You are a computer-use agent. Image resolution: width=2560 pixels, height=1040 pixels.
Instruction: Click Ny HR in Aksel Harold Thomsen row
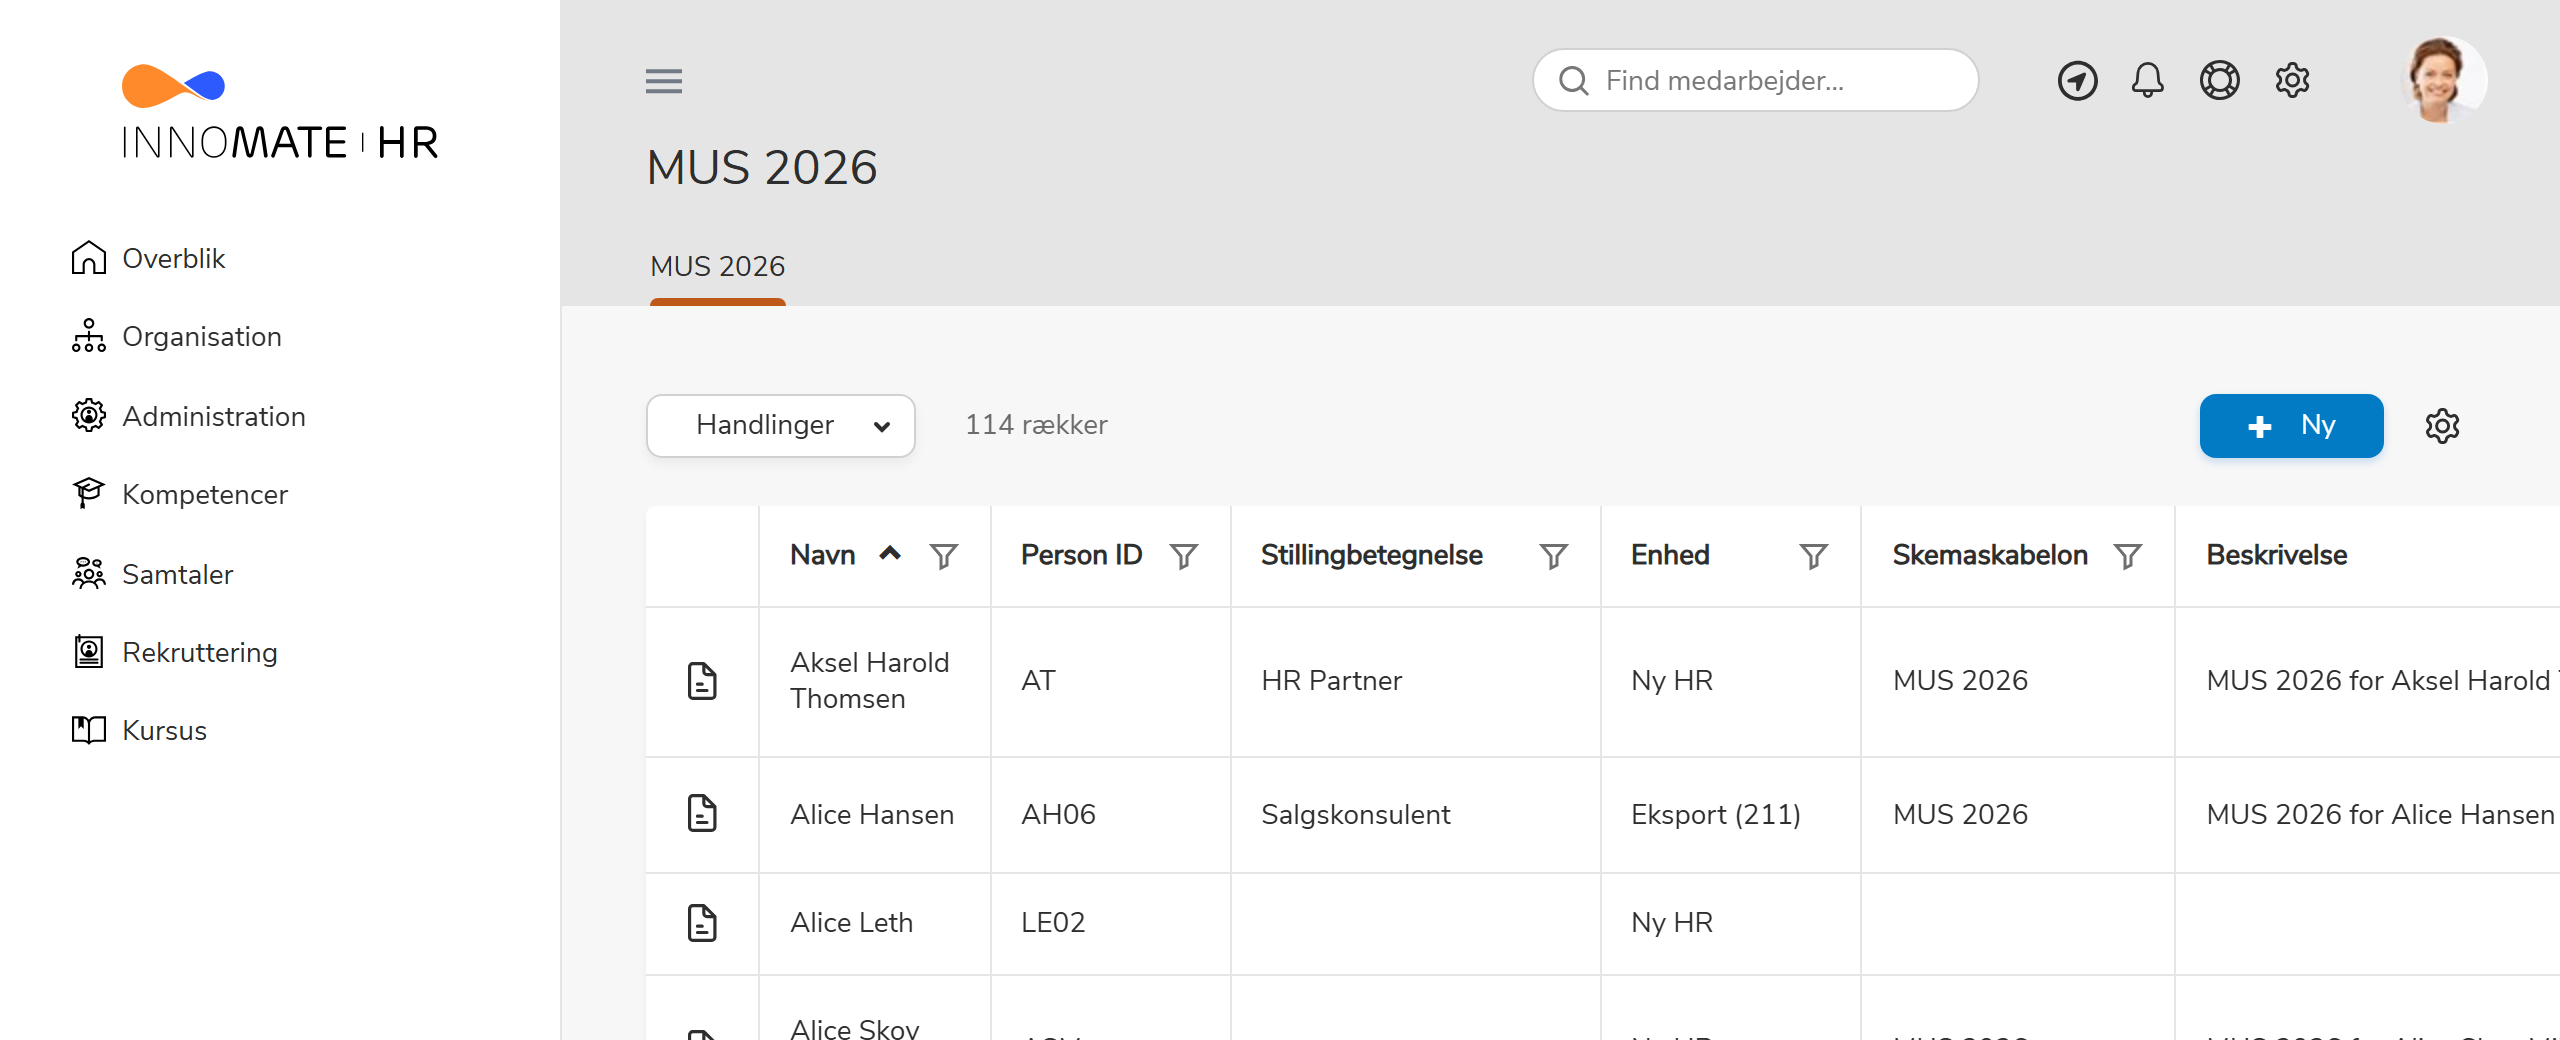[1672, 681]
